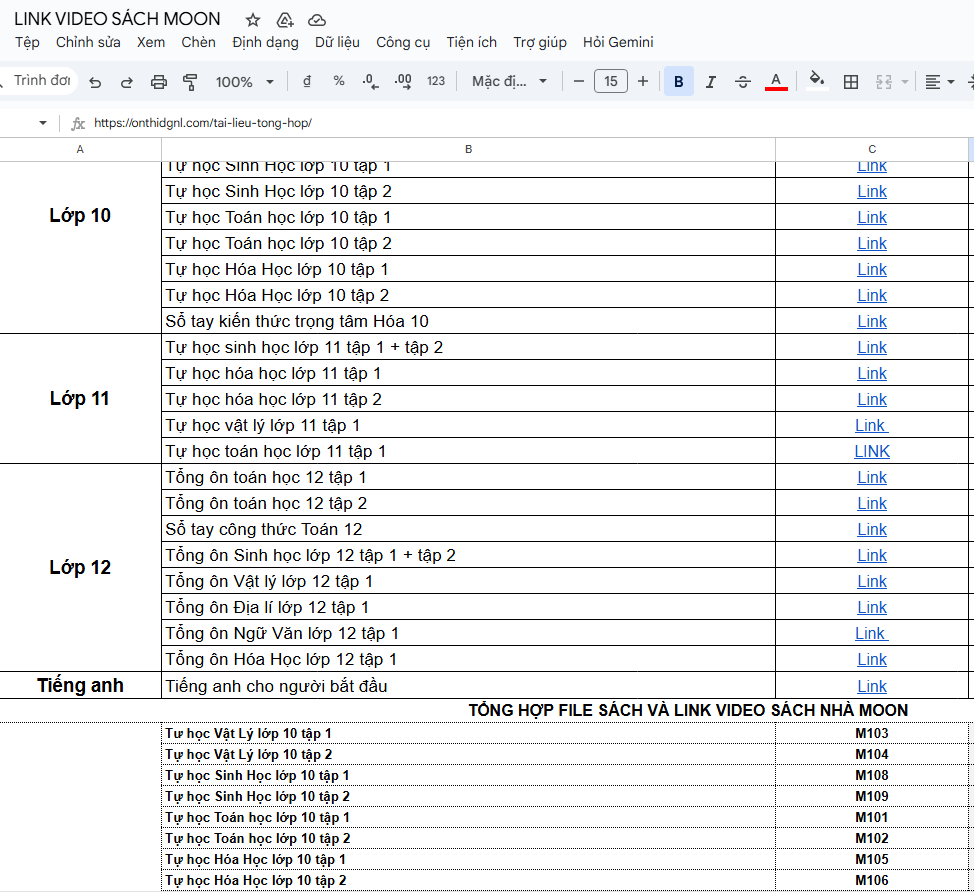
Task: Open the text color picker
Action: coord(776,82)
